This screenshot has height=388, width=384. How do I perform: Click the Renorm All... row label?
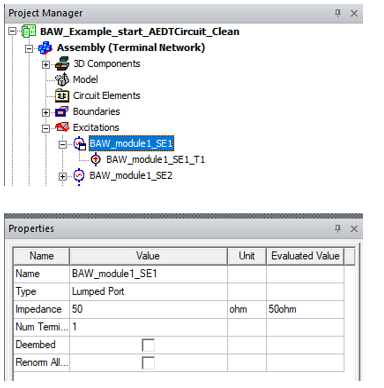[x=42, y=362]
